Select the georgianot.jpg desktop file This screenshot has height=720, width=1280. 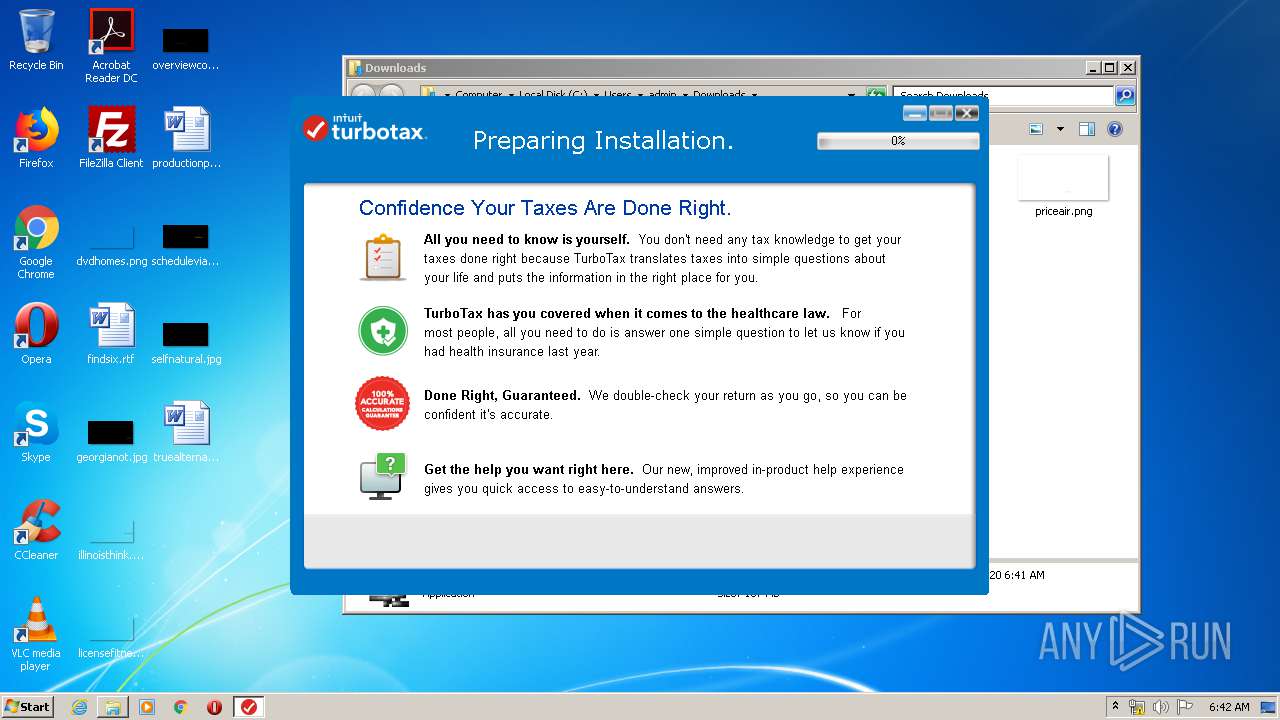(x=111, y=439)
